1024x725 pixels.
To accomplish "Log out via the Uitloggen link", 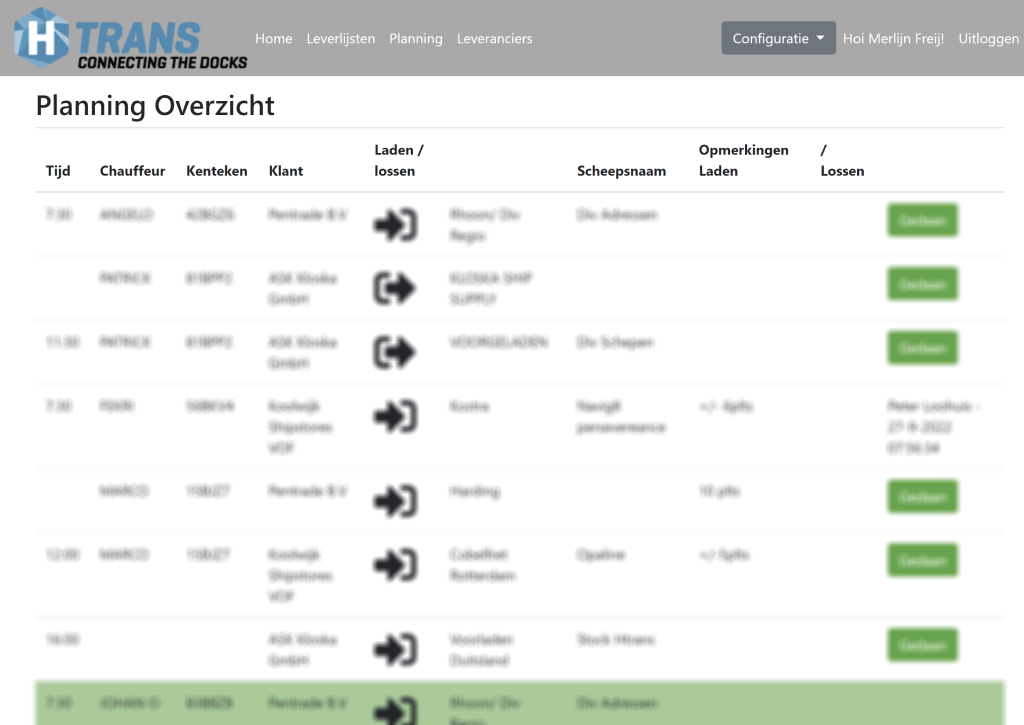I will click(x=988, y=39).
